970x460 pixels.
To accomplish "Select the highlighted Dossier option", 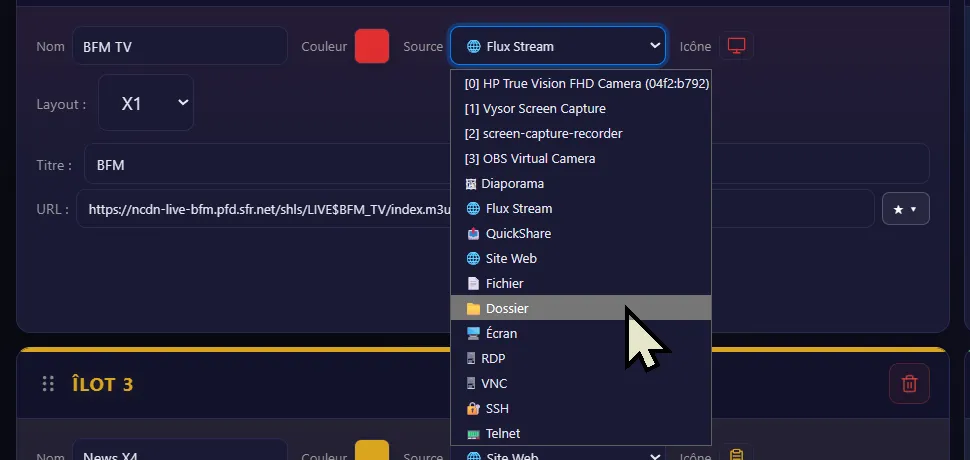I will (x=581, y=309).
